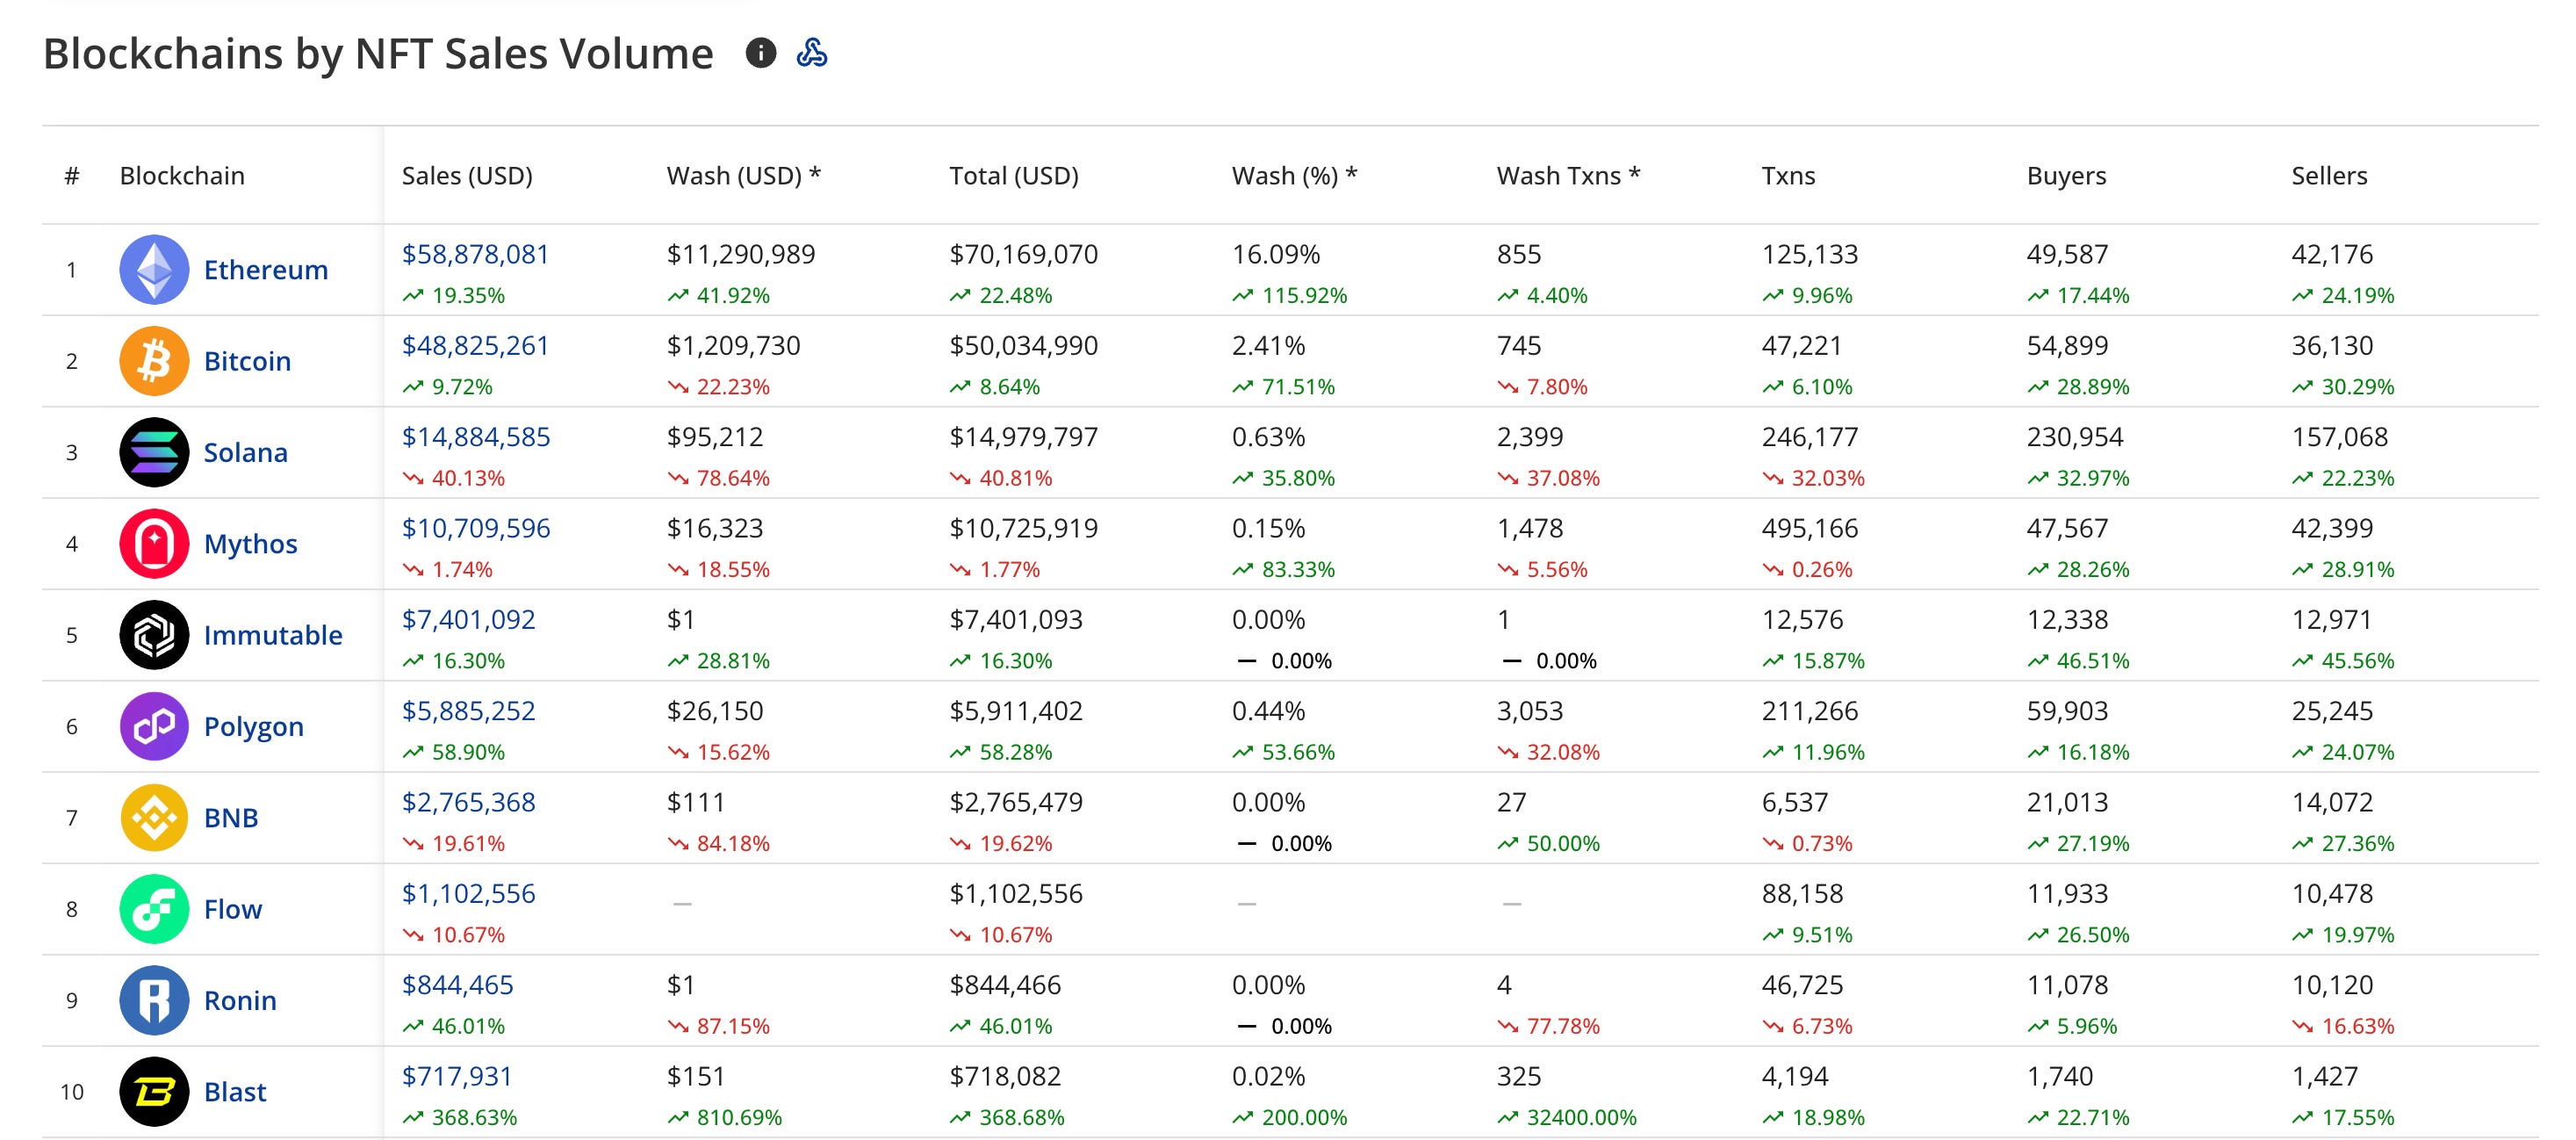This screenshot has height=1140, width=2576.
Task: Click the Mythos logo icon
Action: pos(154,544)
